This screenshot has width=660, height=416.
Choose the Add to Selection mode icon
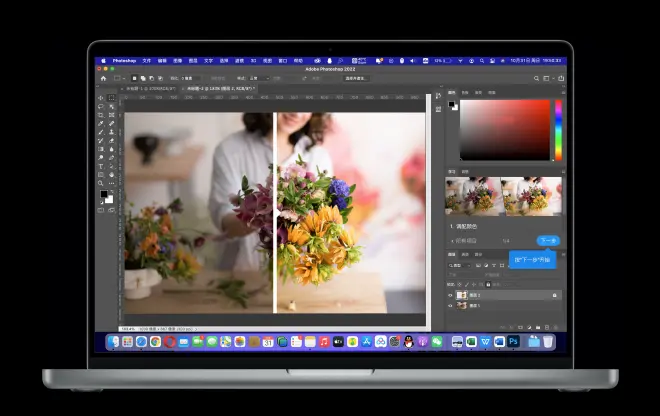tap(143, 78)
